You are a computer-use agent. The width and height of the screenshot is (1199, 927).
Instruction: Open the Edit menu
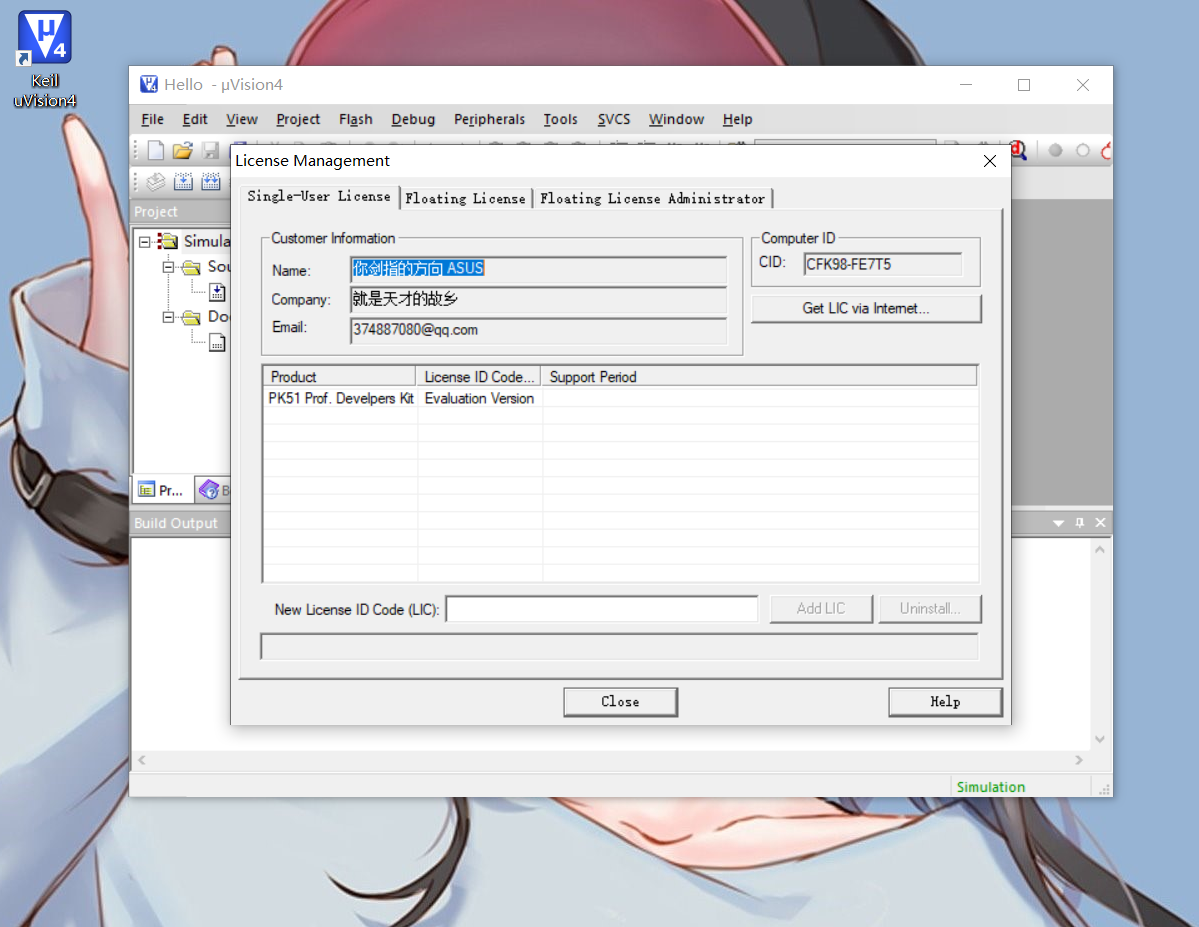pos(194,119)
